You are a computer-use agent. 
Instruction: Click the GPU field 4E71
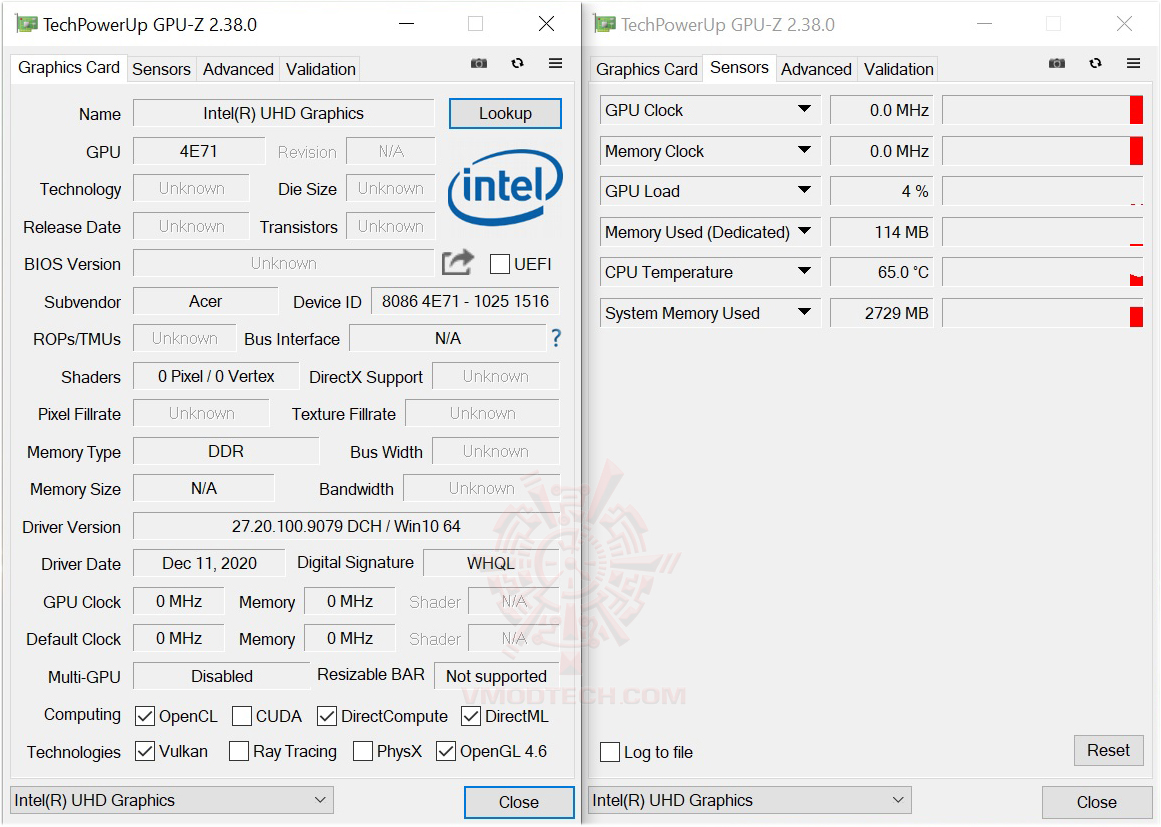198,151
